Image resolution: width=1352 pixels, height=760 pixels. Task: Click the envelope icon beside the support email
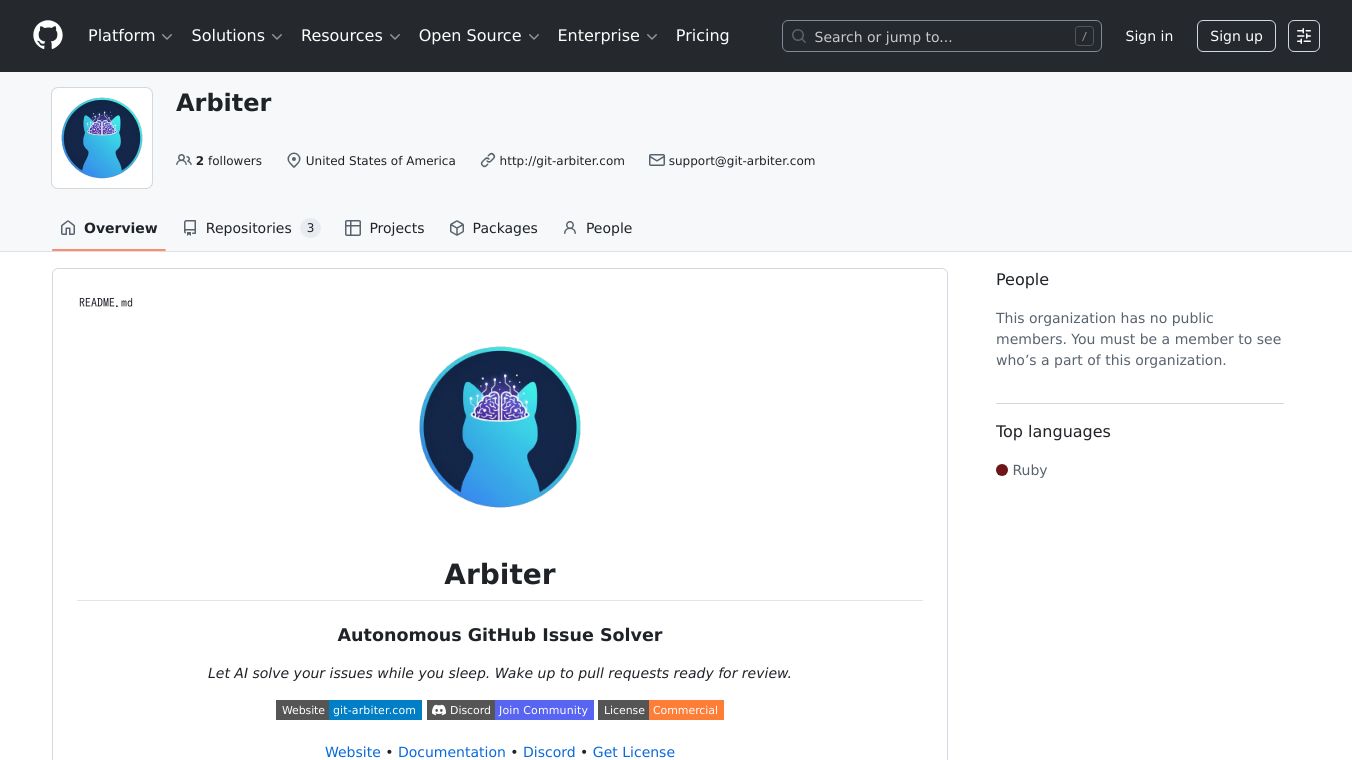[x=657, y=160]
